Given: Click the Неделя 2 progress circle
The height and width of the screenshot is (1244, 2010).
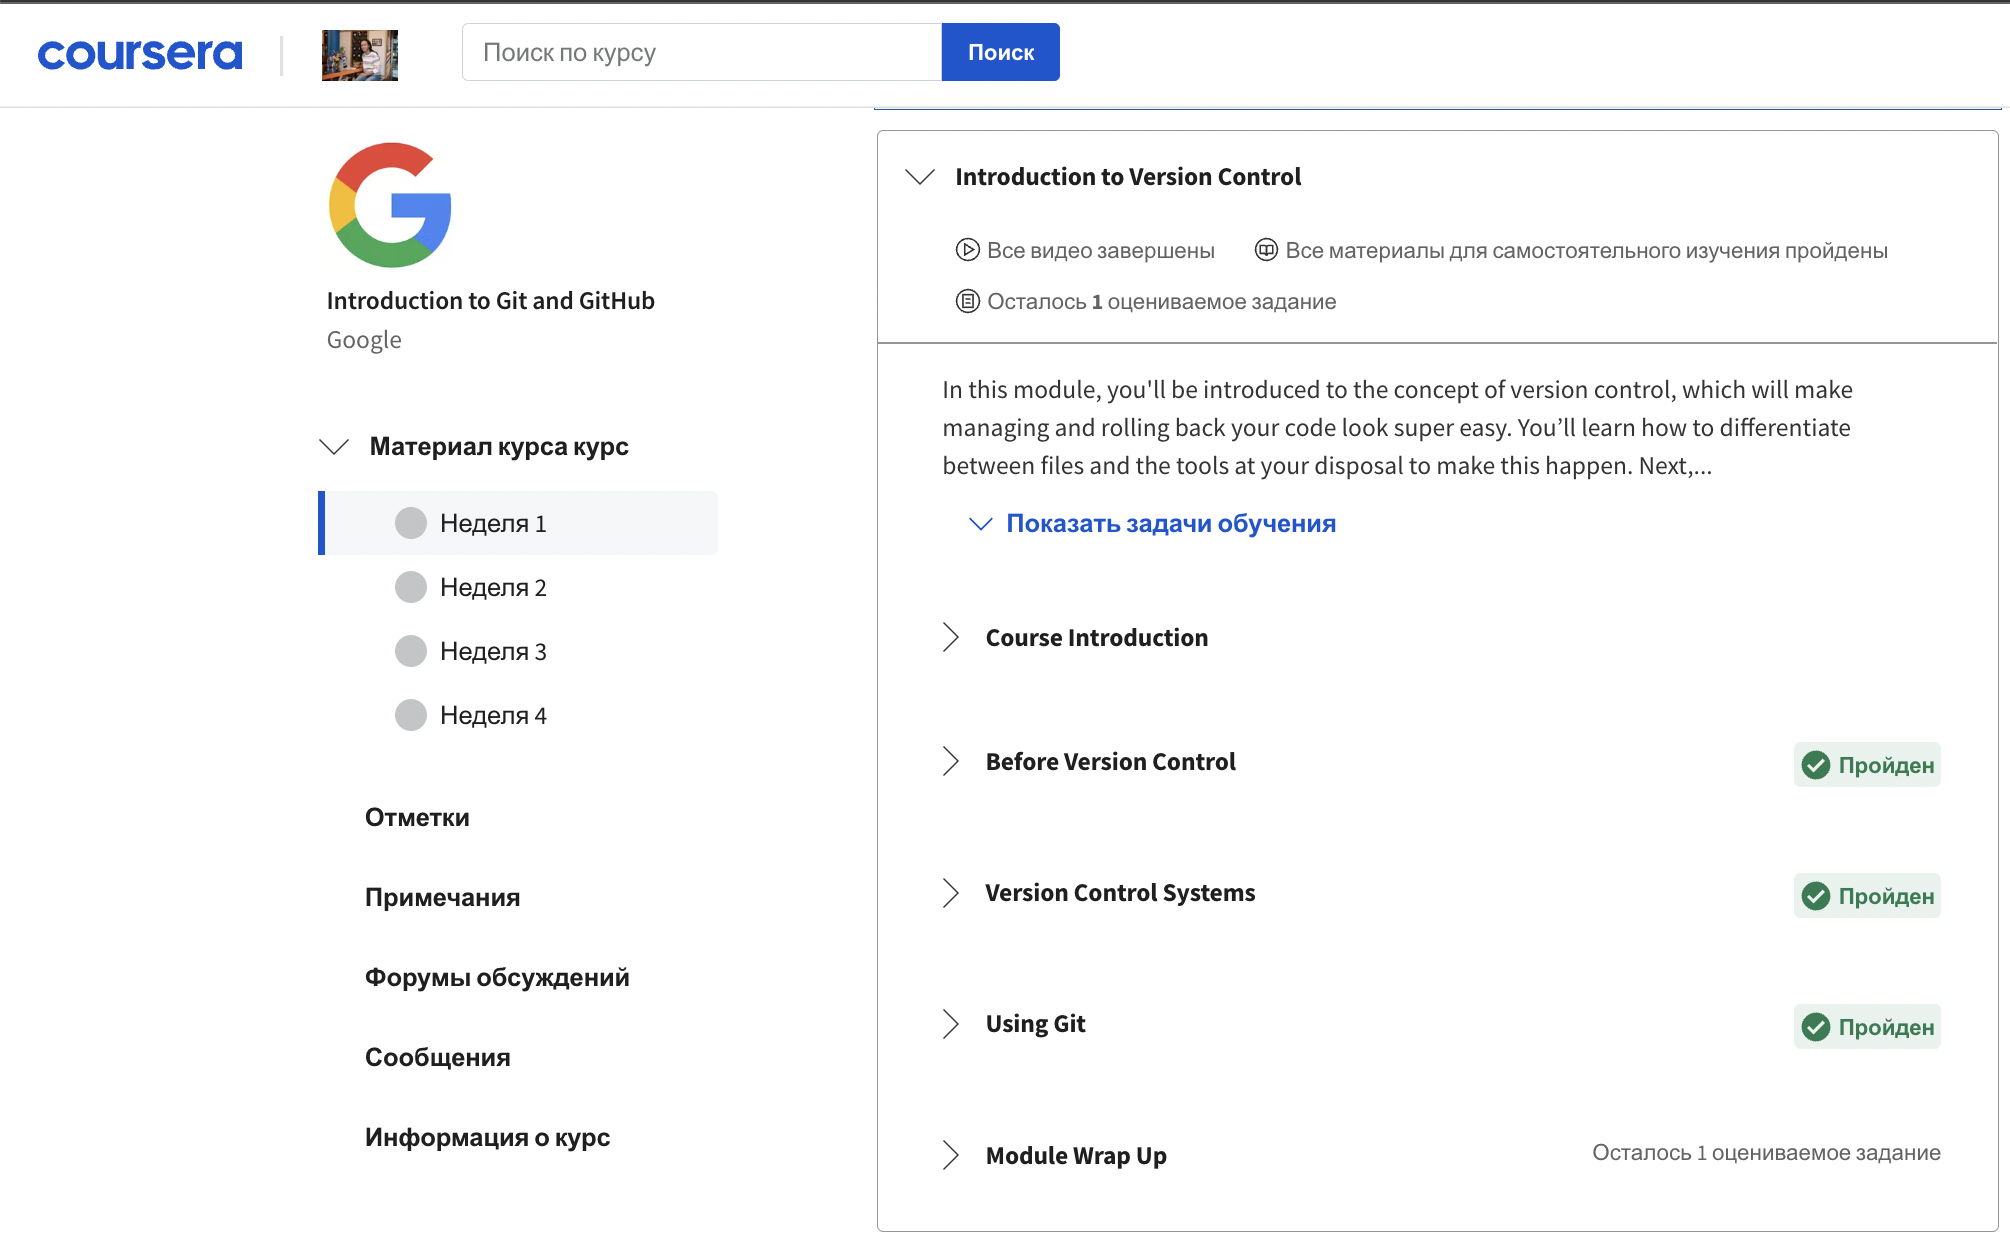Looking at the screenshot, I should pos(411,587).
